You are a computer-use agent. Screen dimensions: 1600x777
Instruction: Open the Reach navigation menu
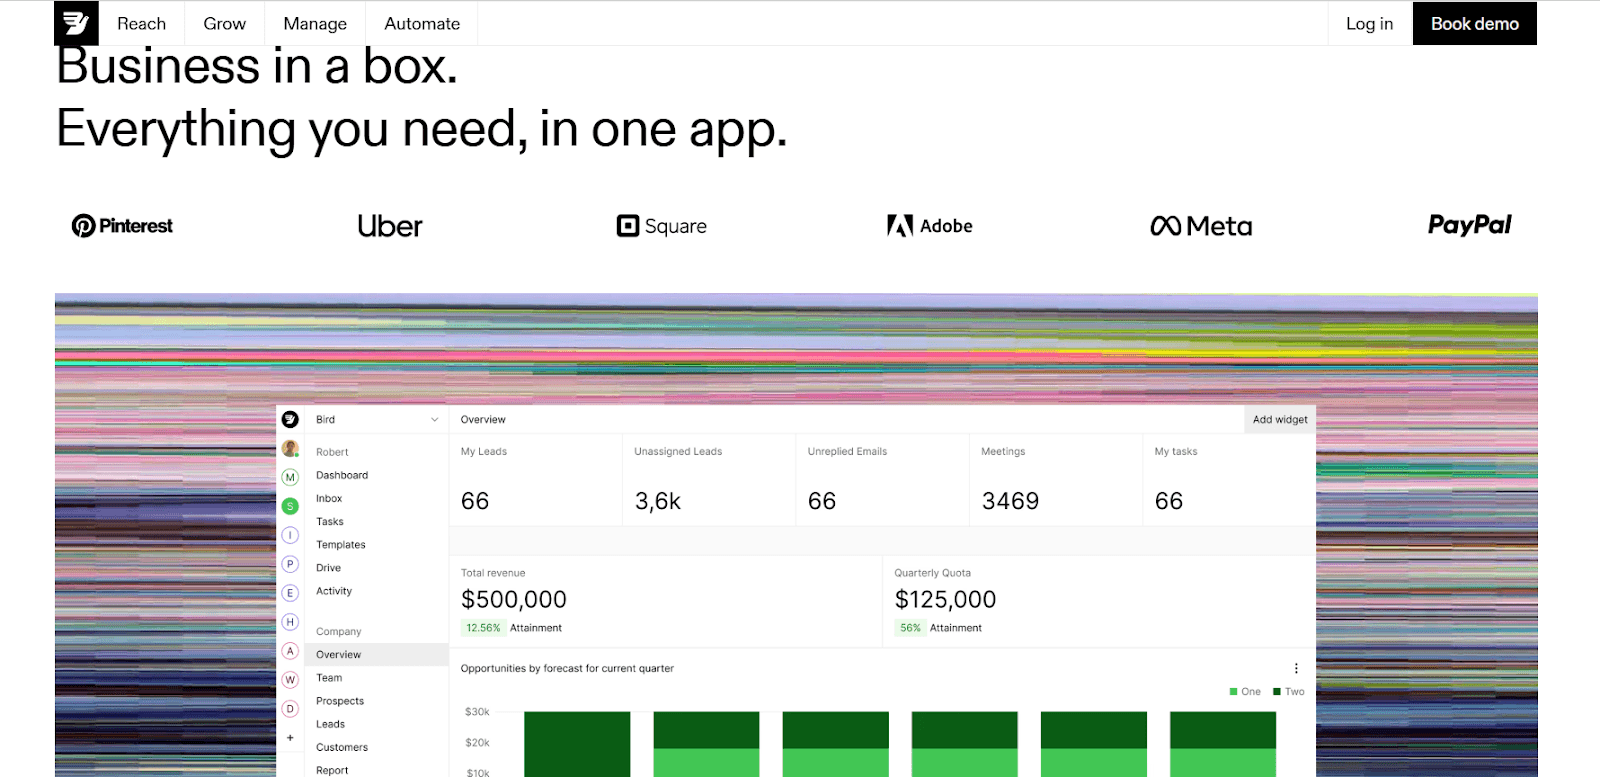[141, 24]
